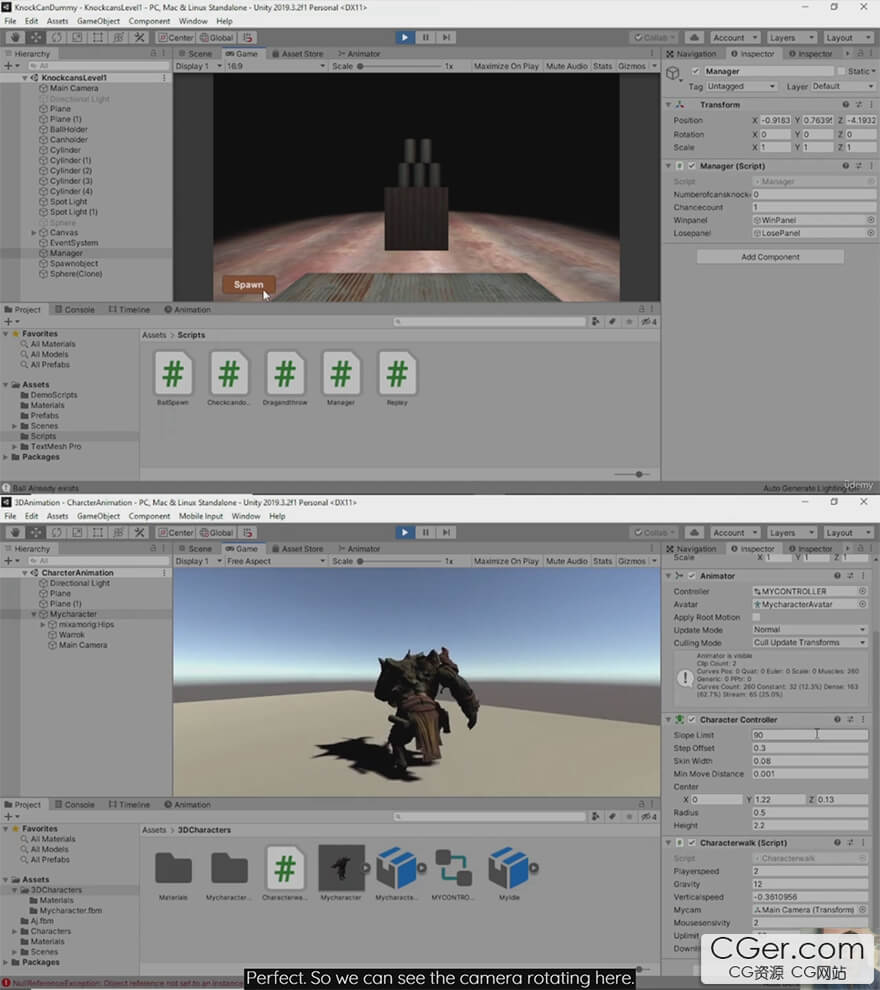
Task: Select the Scale tool in the top Unity window
Action: tap(77, 37)
